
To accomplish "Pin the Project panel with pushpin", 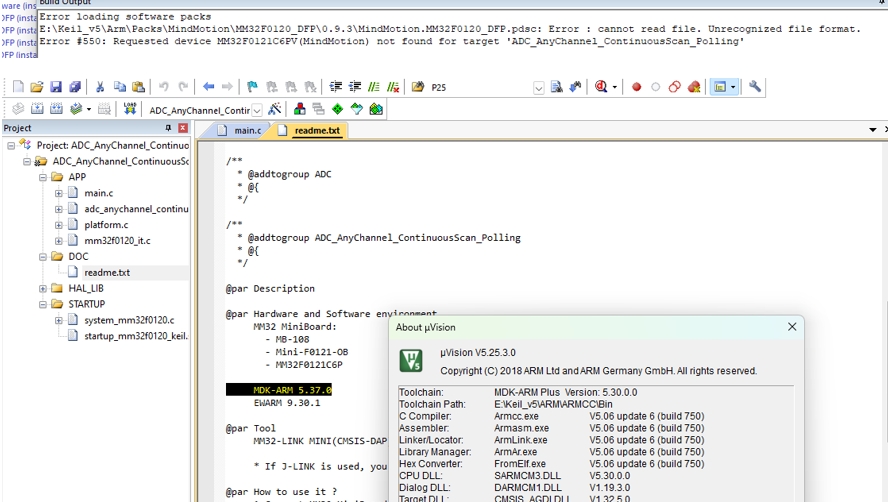I will pos(168,128).
